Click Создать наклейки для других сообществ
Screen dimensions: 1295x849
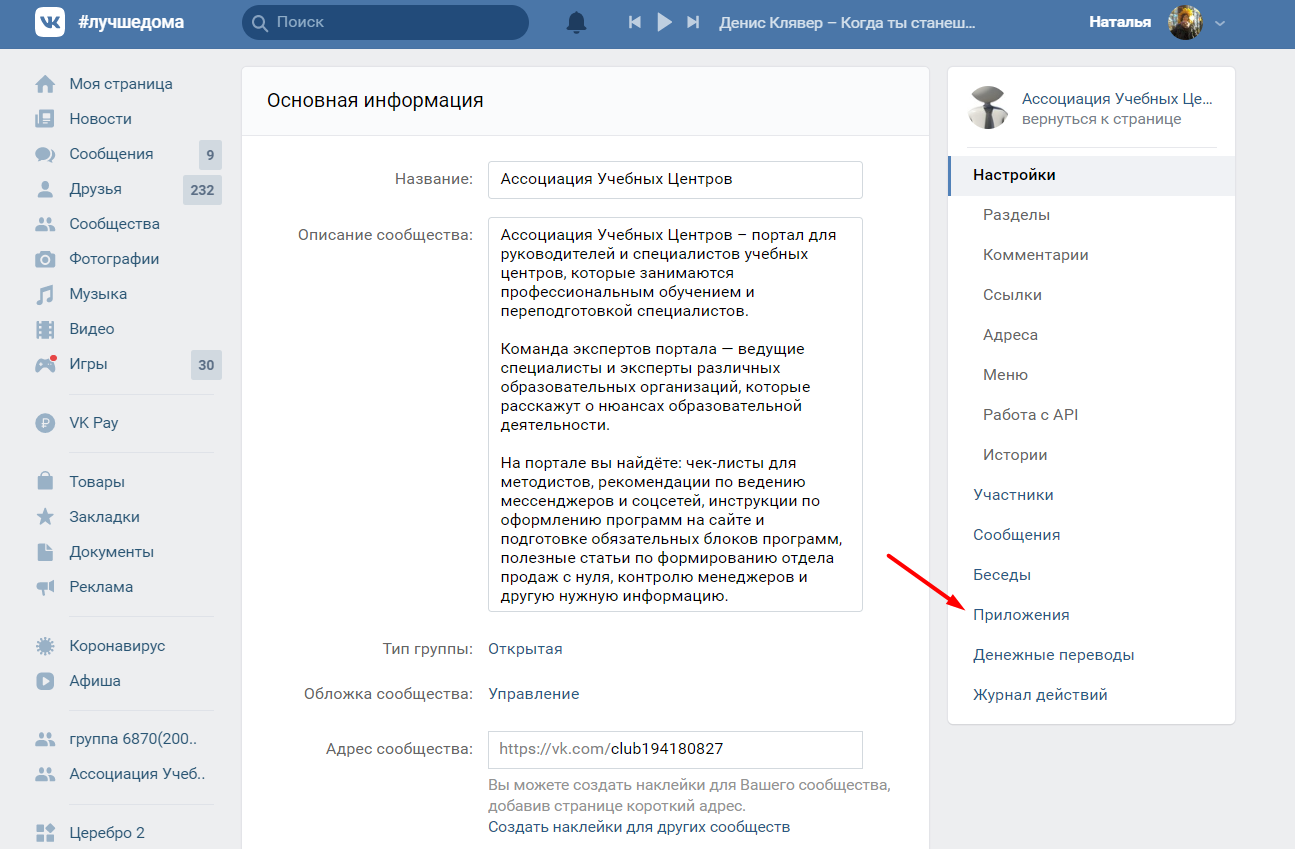639,827
